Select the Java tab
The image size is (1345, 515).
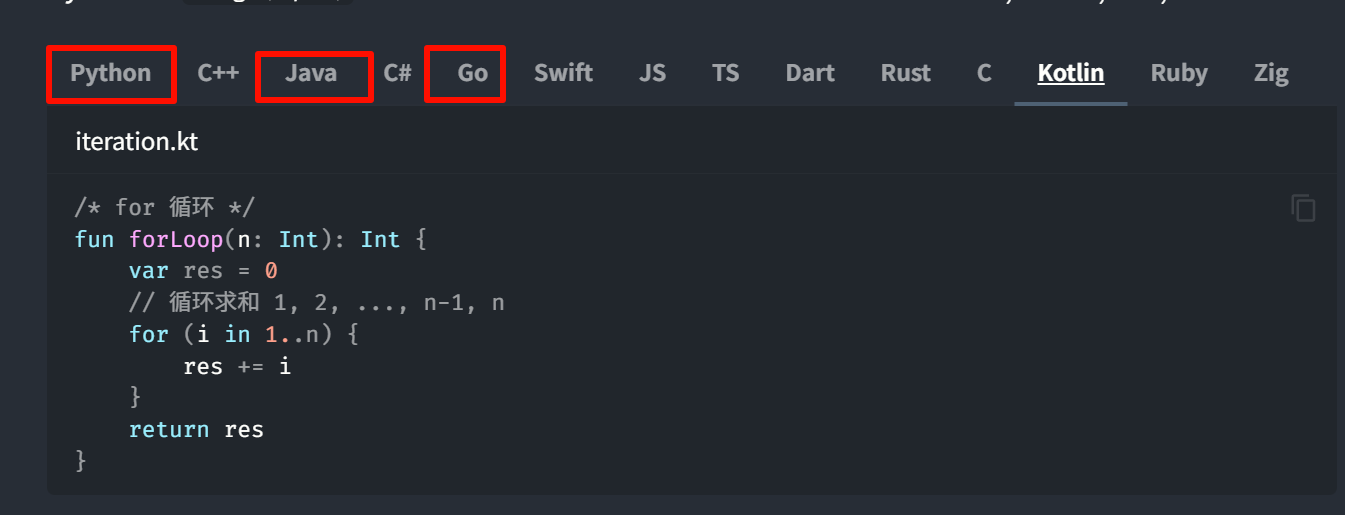(x=311, y=73)
